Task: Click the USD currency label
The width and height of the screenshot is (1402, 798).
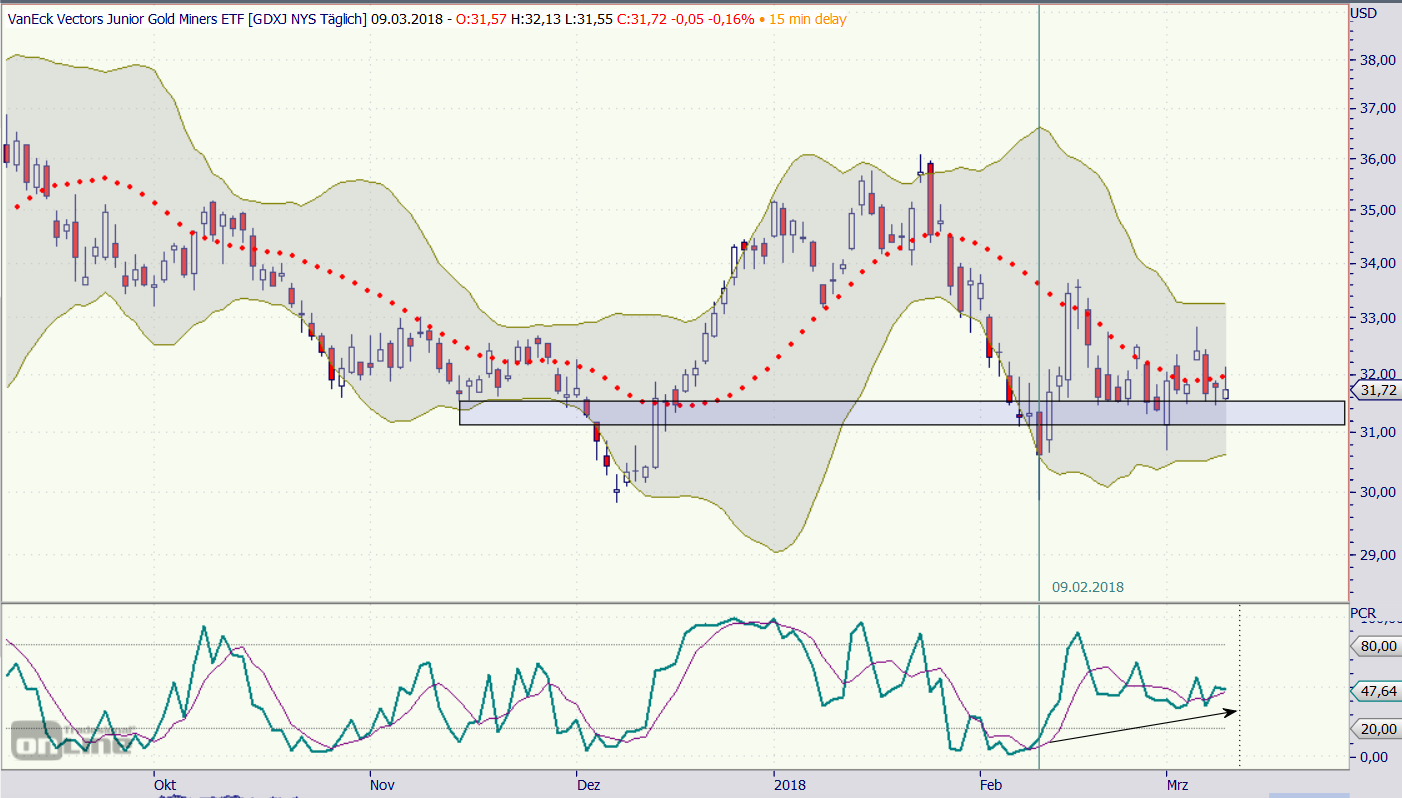Action: pos(1363,12)
